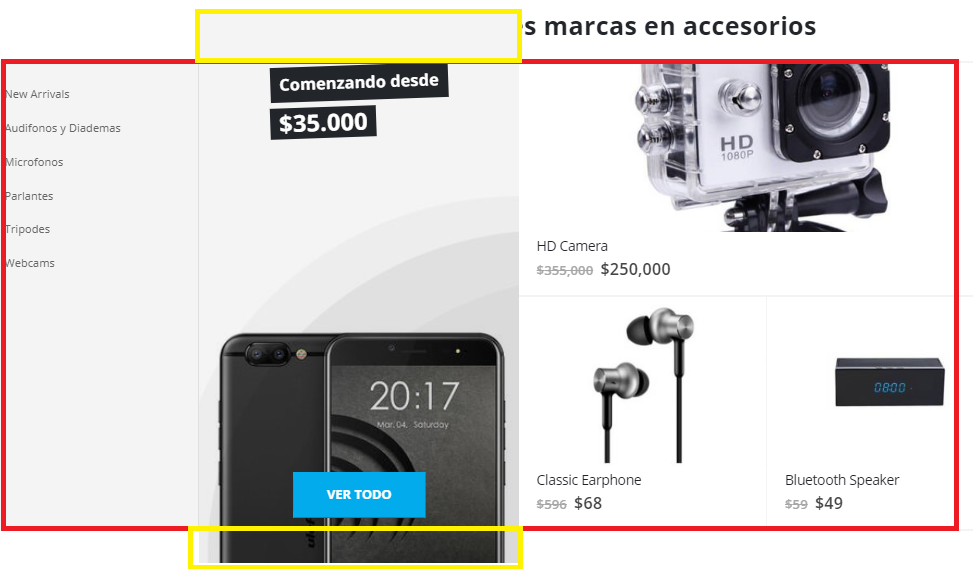Open the New Arrivals category
The width and height of the screenshot is (973, 569).
click(x=37, y=94)
